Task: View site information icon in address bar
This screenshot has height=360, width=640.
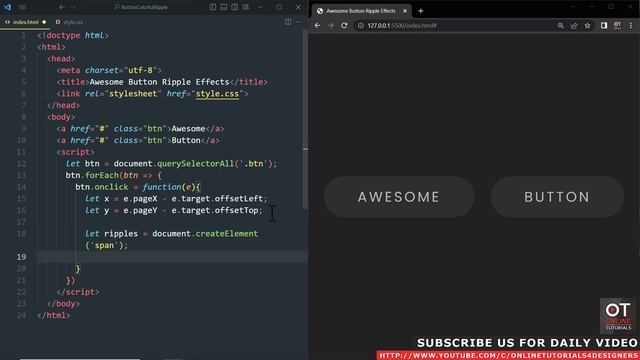Action: [x=360, y=25]
